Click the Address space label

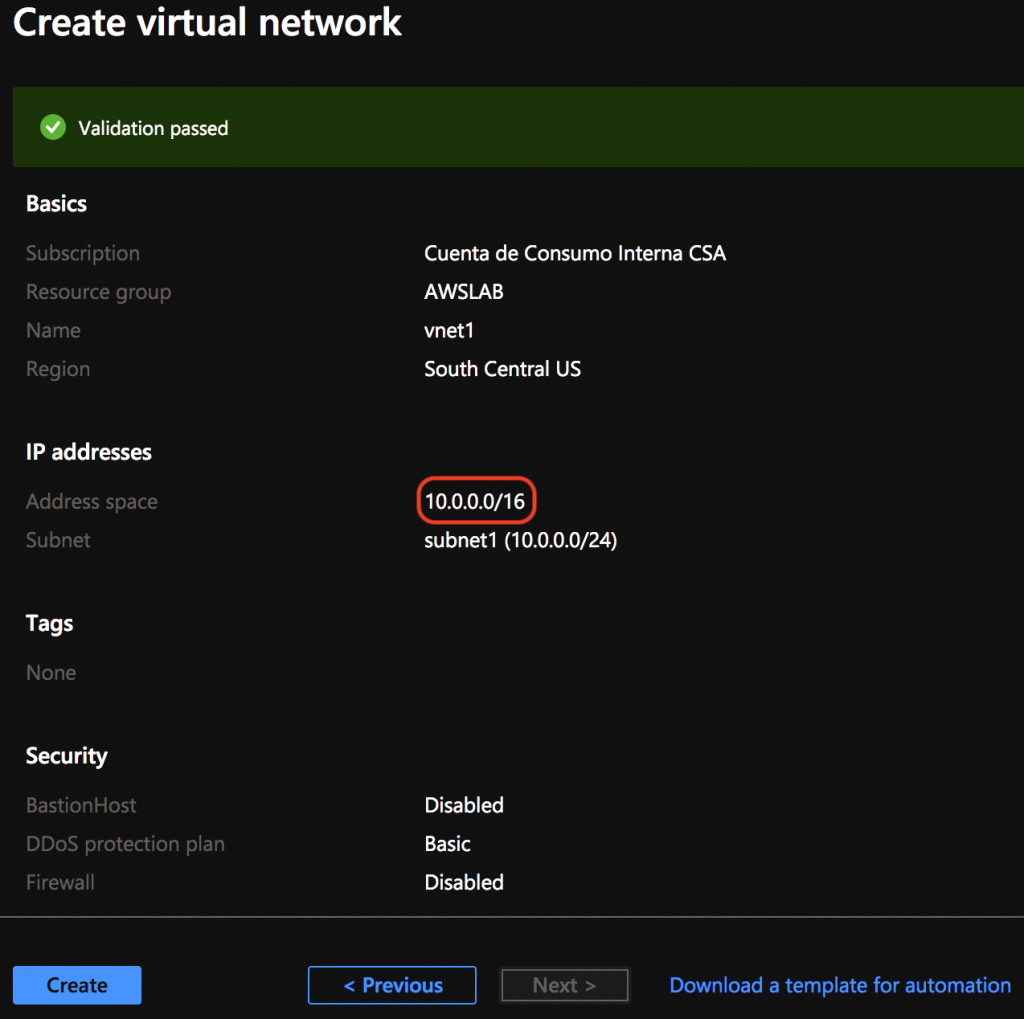[91, 502]
